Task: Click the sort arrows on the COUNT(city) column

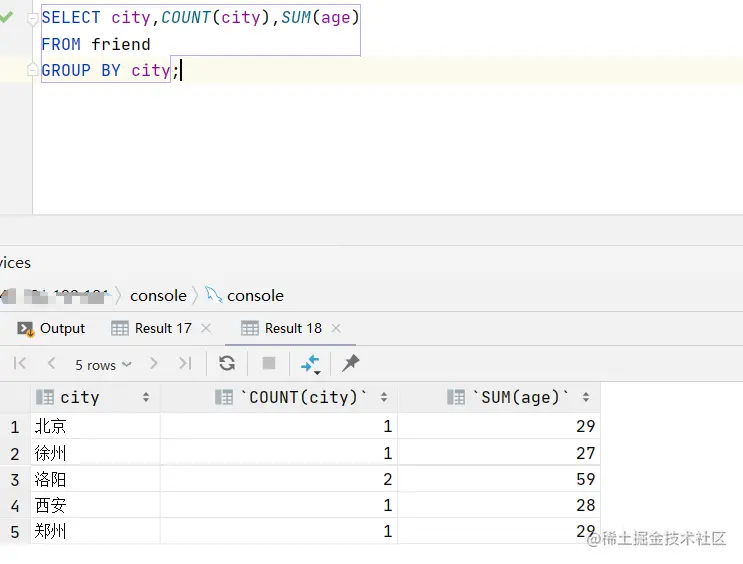Action: pyautogui.click(x=384, y=397)
